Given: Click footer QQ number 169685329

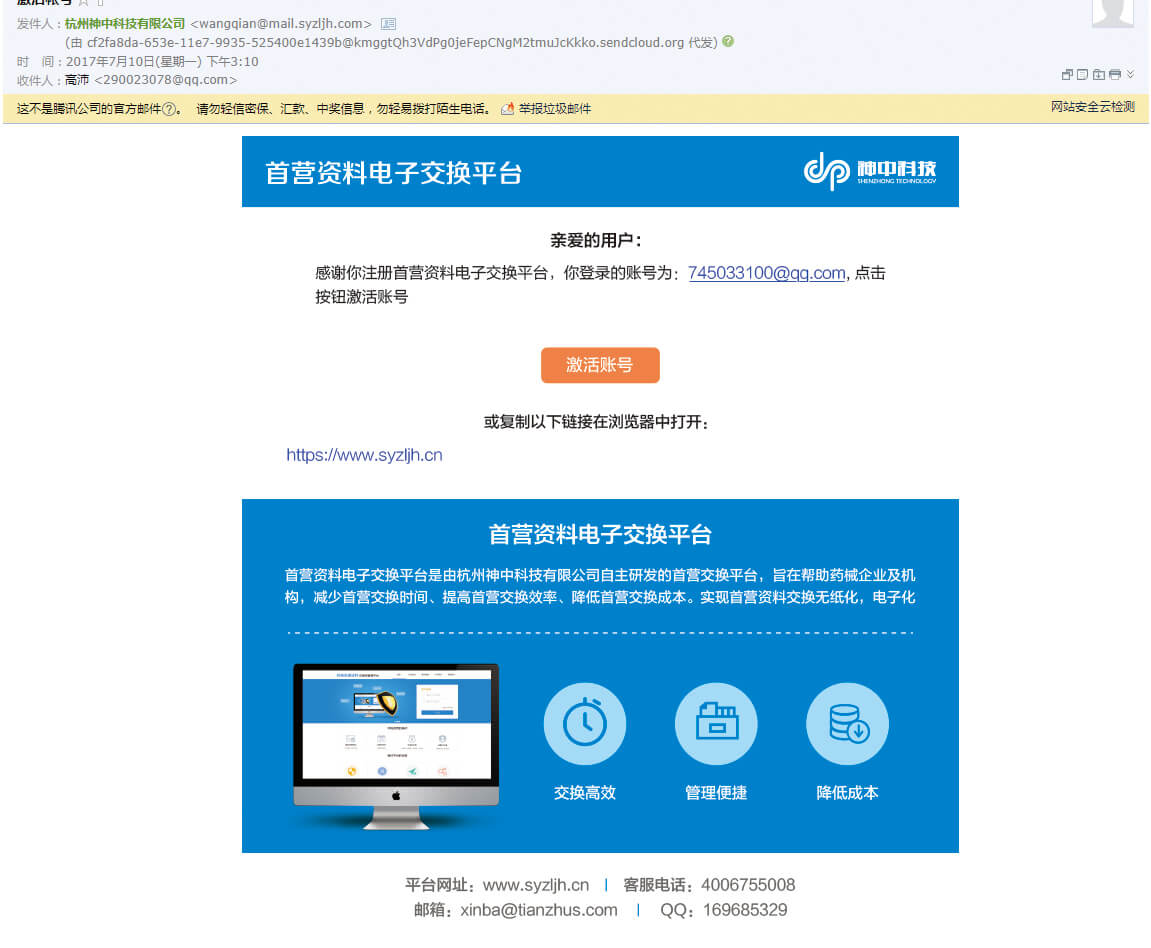Looking at the screenshot, I should [745, 910].
